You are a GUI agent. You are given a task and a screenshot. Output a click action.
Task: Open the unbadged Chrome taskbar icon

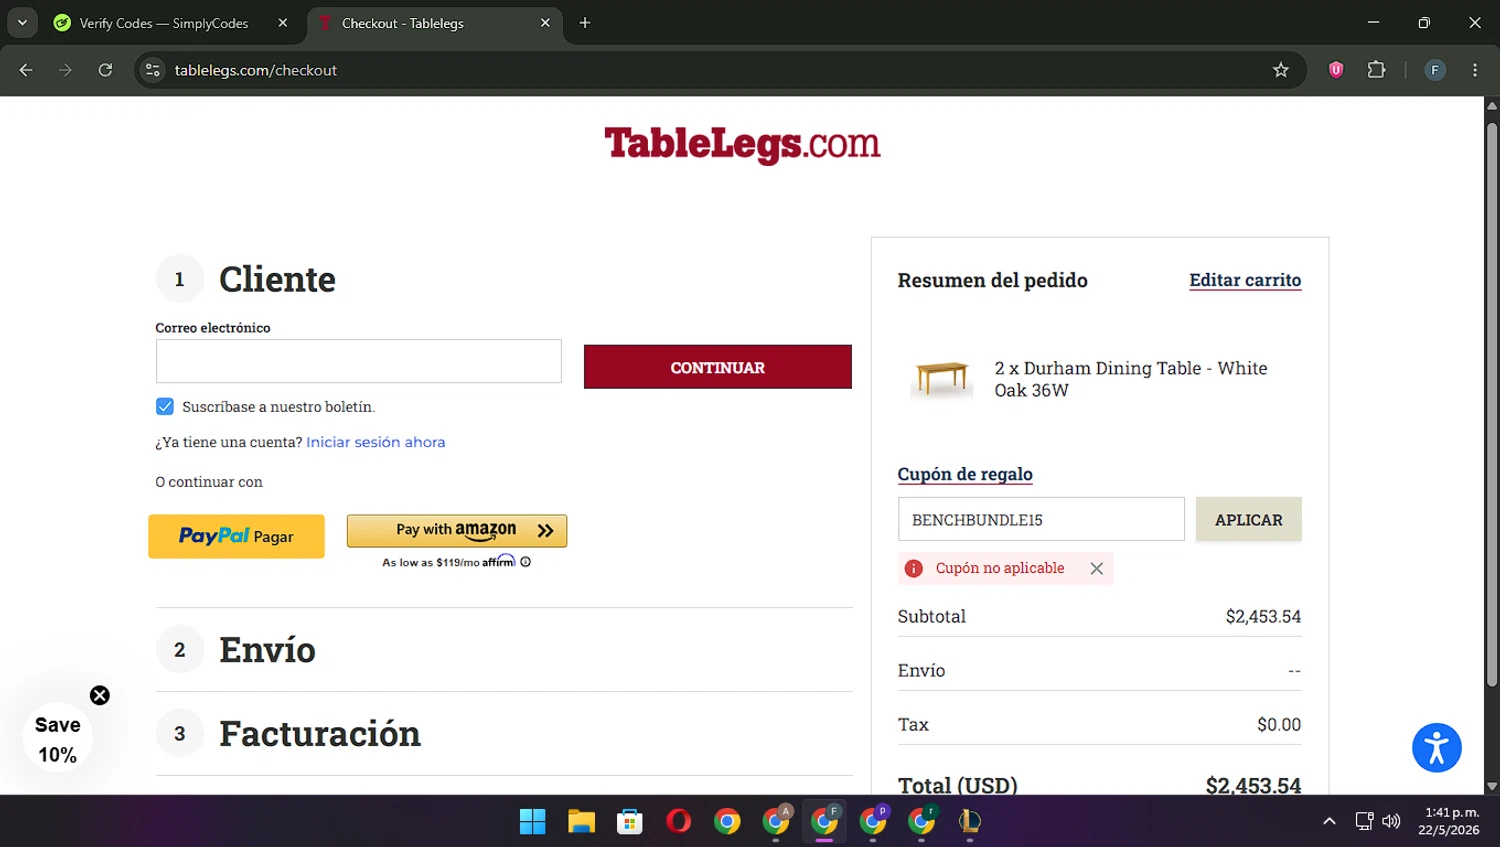click(727, 821)
